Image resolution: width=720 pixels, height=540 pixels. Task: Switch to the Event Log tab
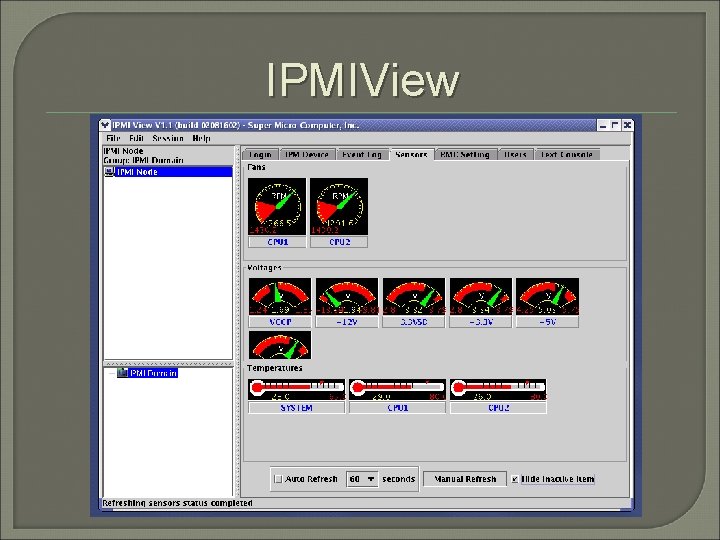[362, 155]
